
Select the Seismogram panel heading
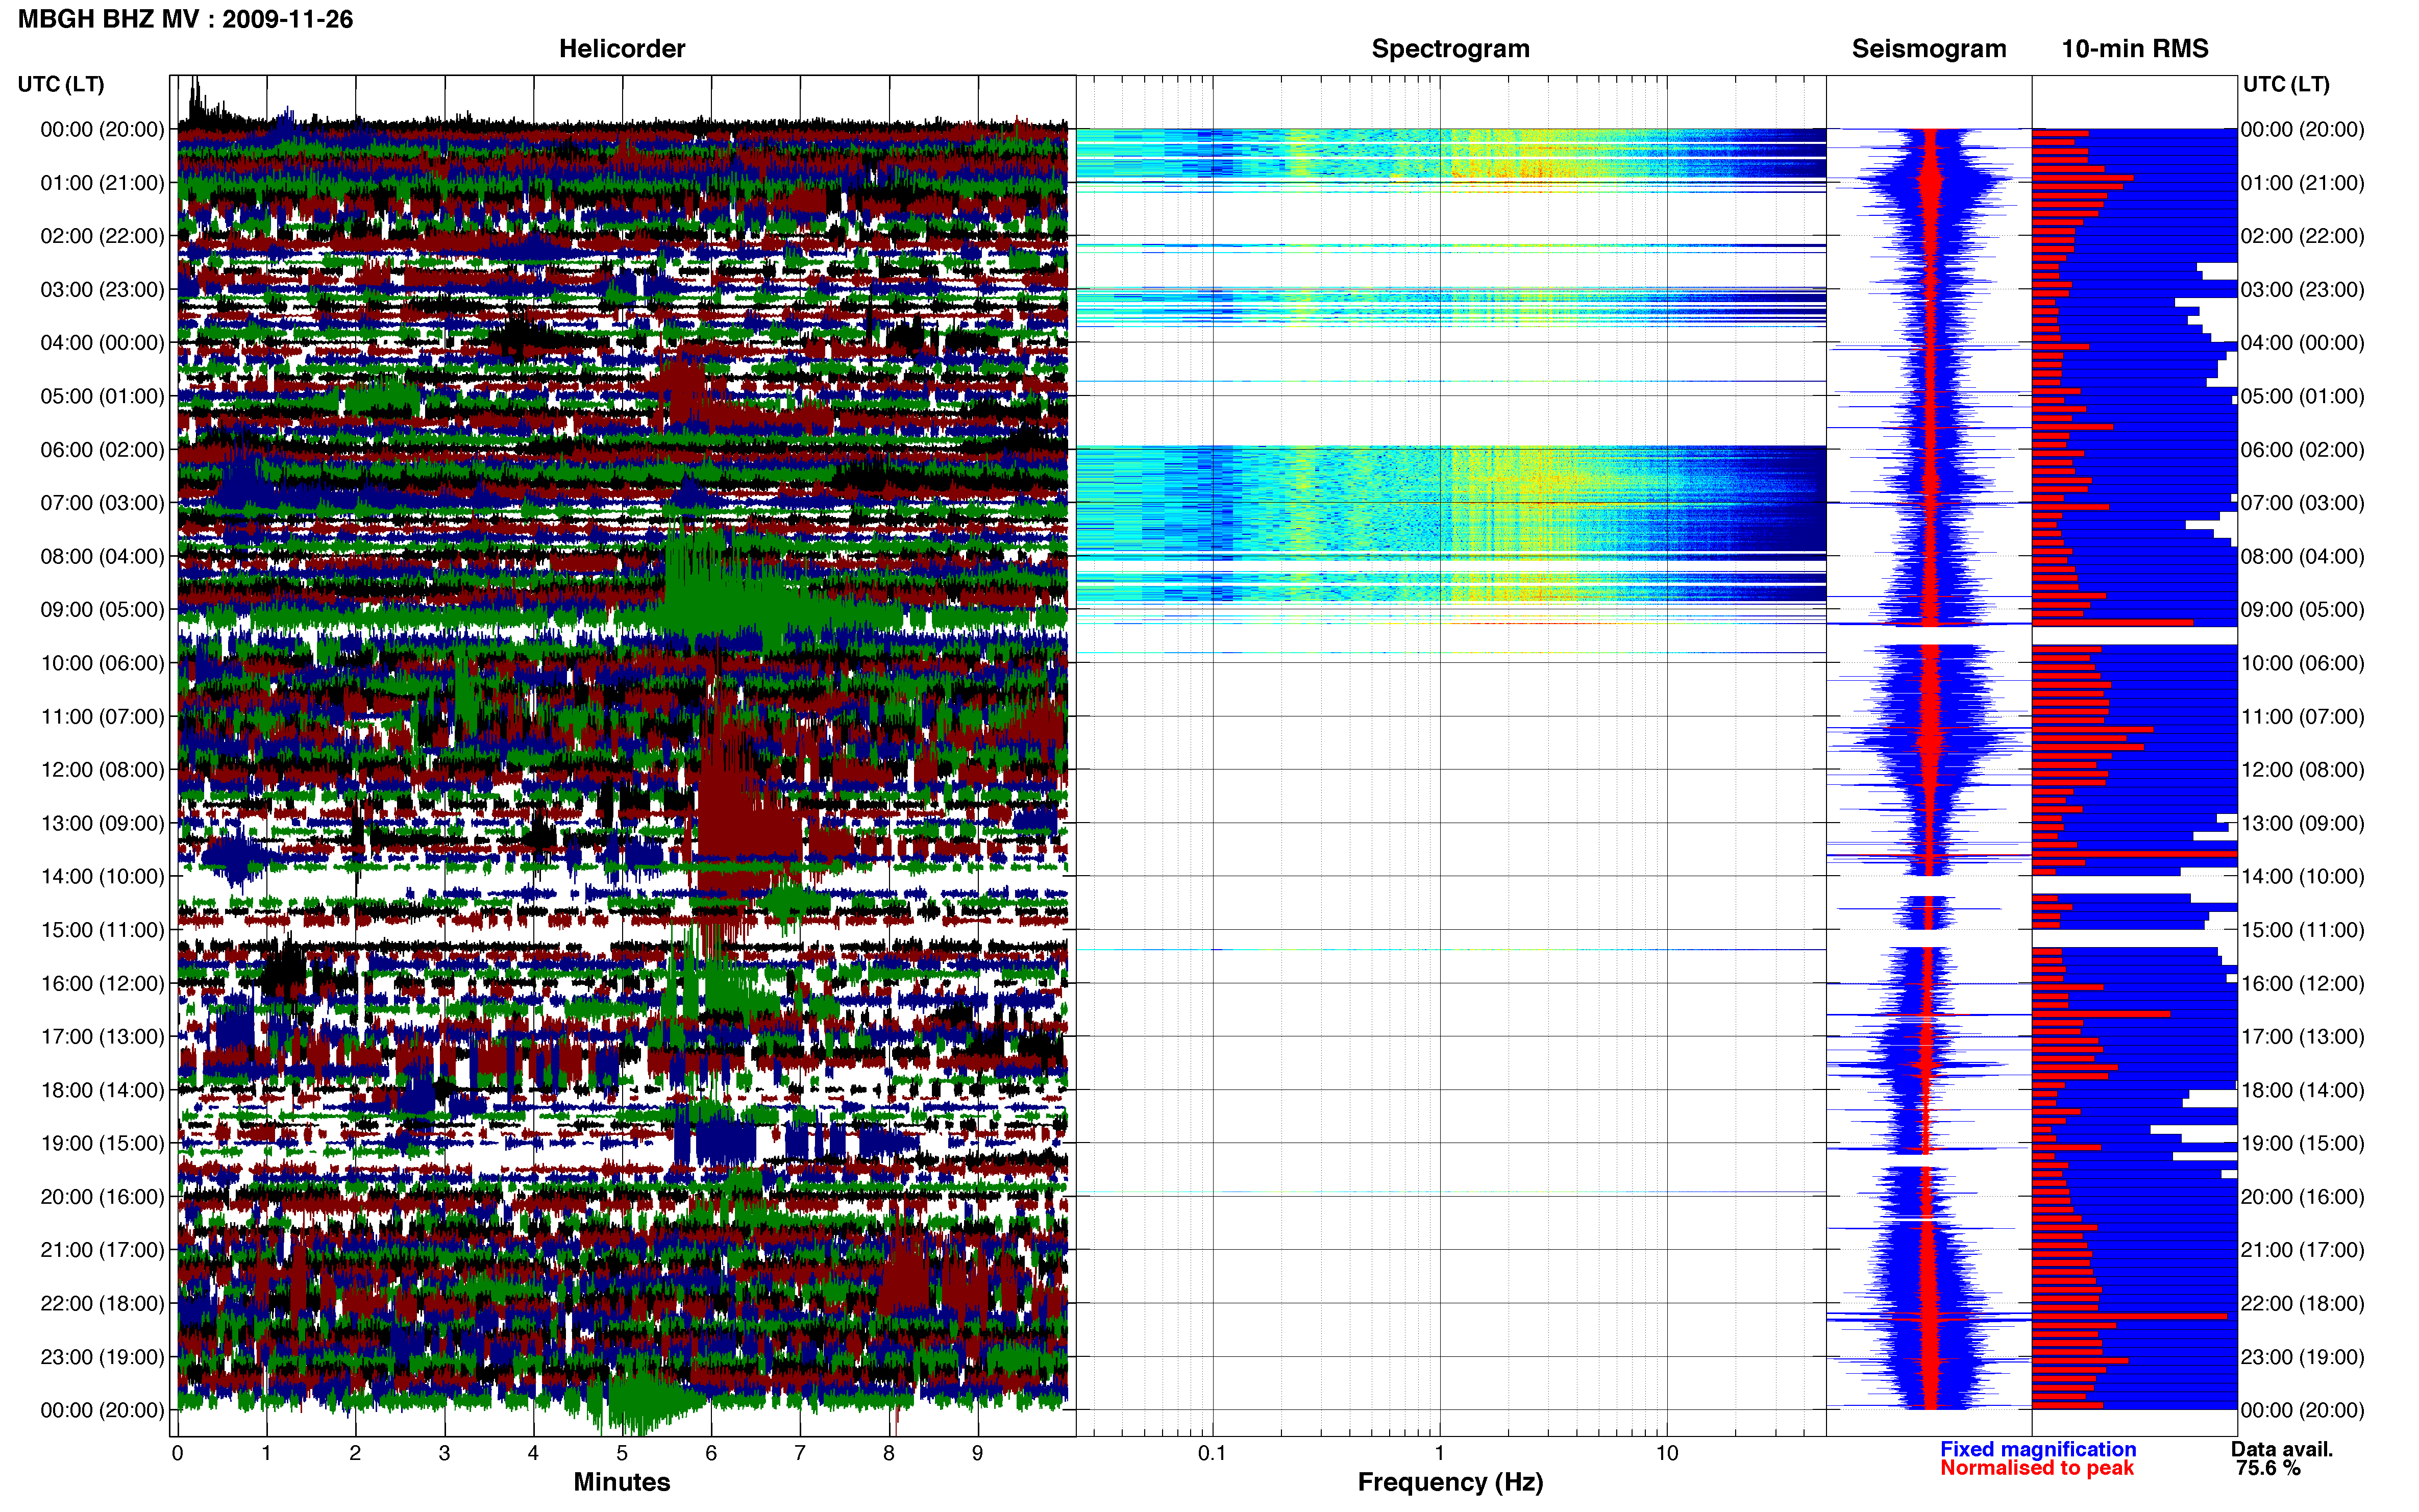click(x=1929, y=48)
